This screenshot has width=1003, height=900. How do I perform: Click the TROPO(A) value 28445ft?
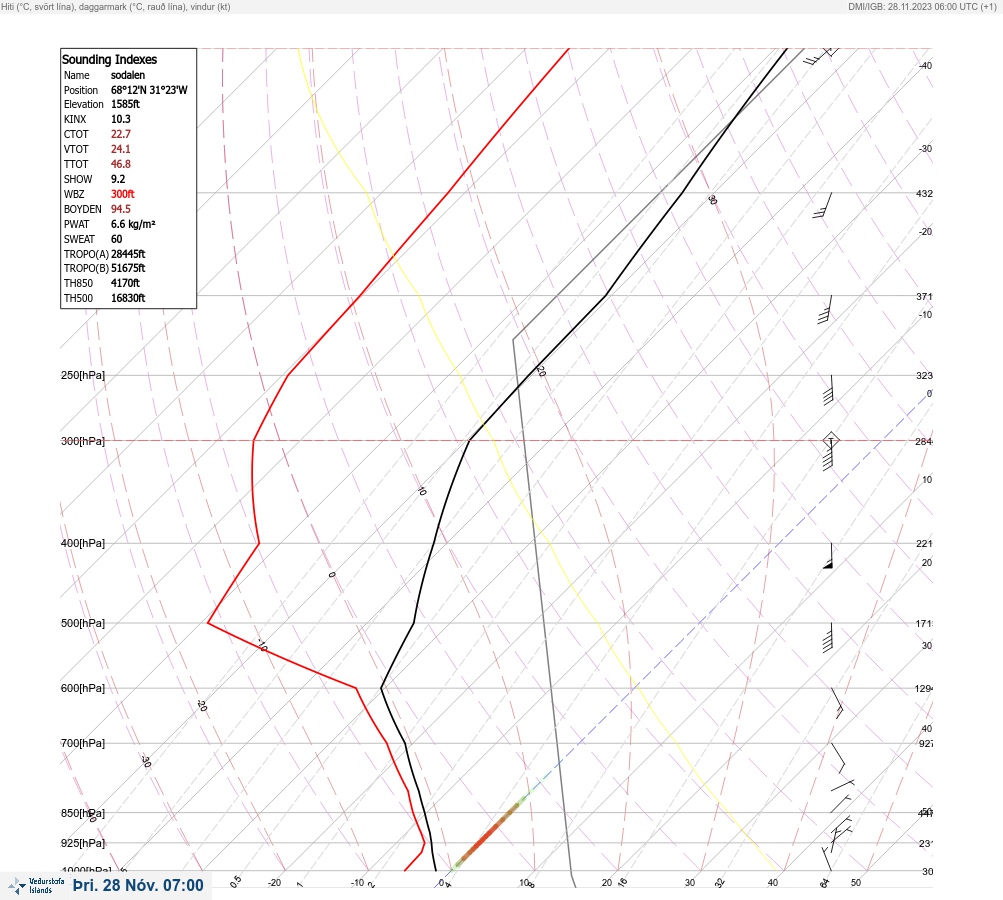[128, 254]
